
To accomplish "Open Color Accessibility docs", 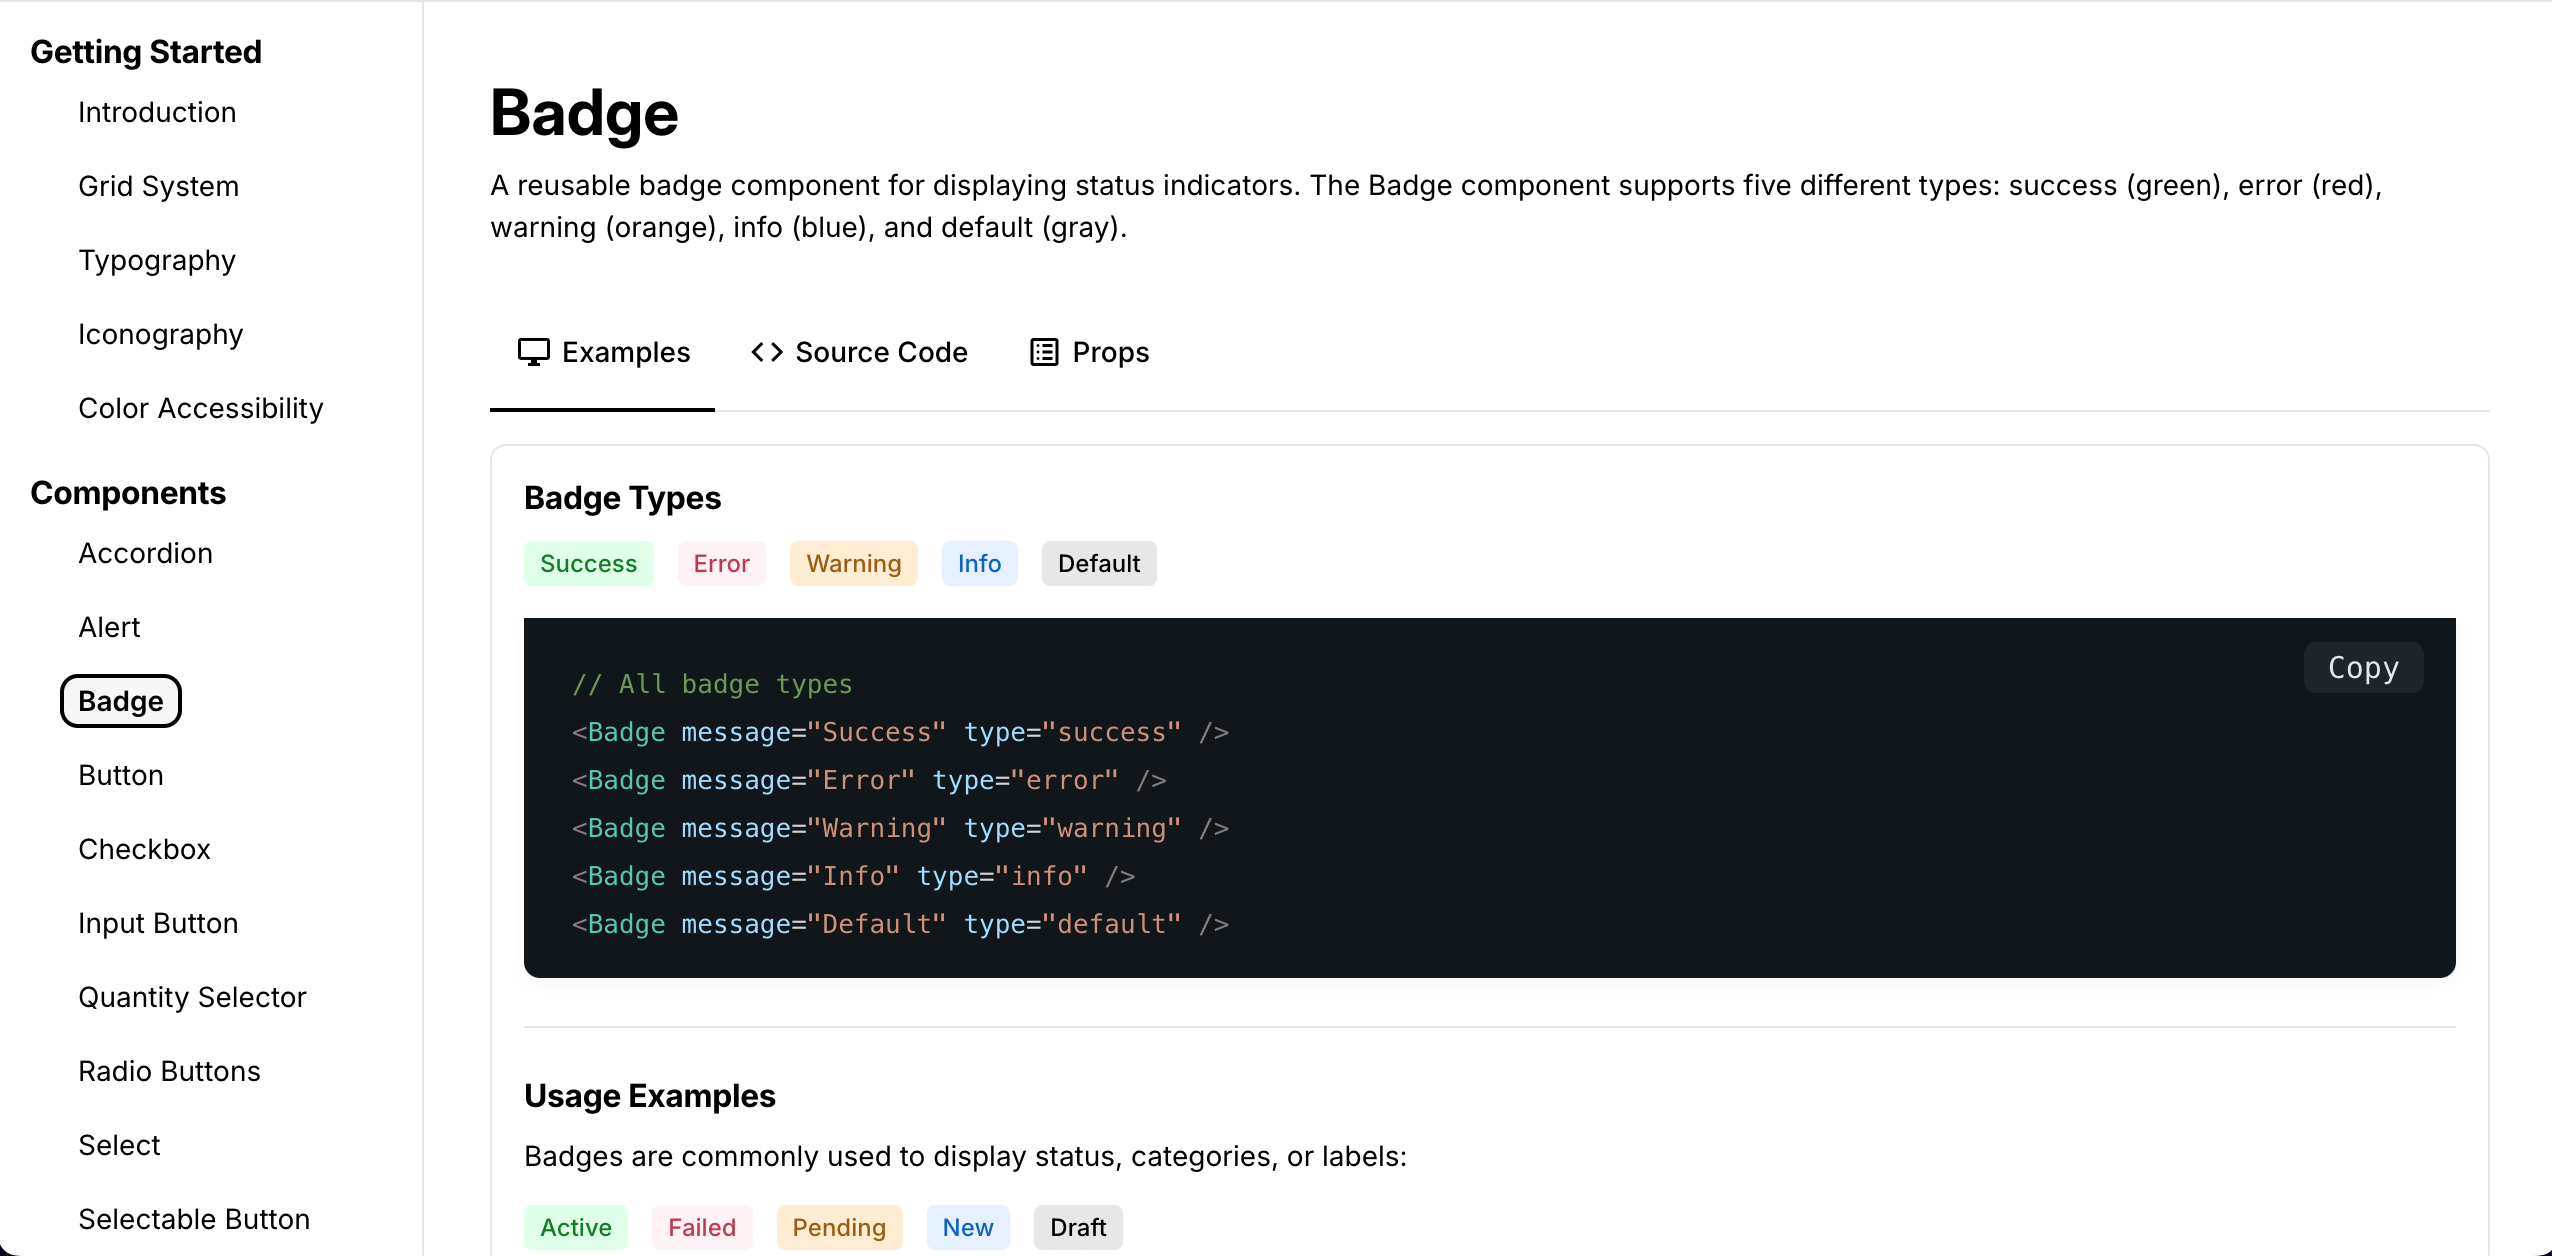I will [x=200, y=408].
